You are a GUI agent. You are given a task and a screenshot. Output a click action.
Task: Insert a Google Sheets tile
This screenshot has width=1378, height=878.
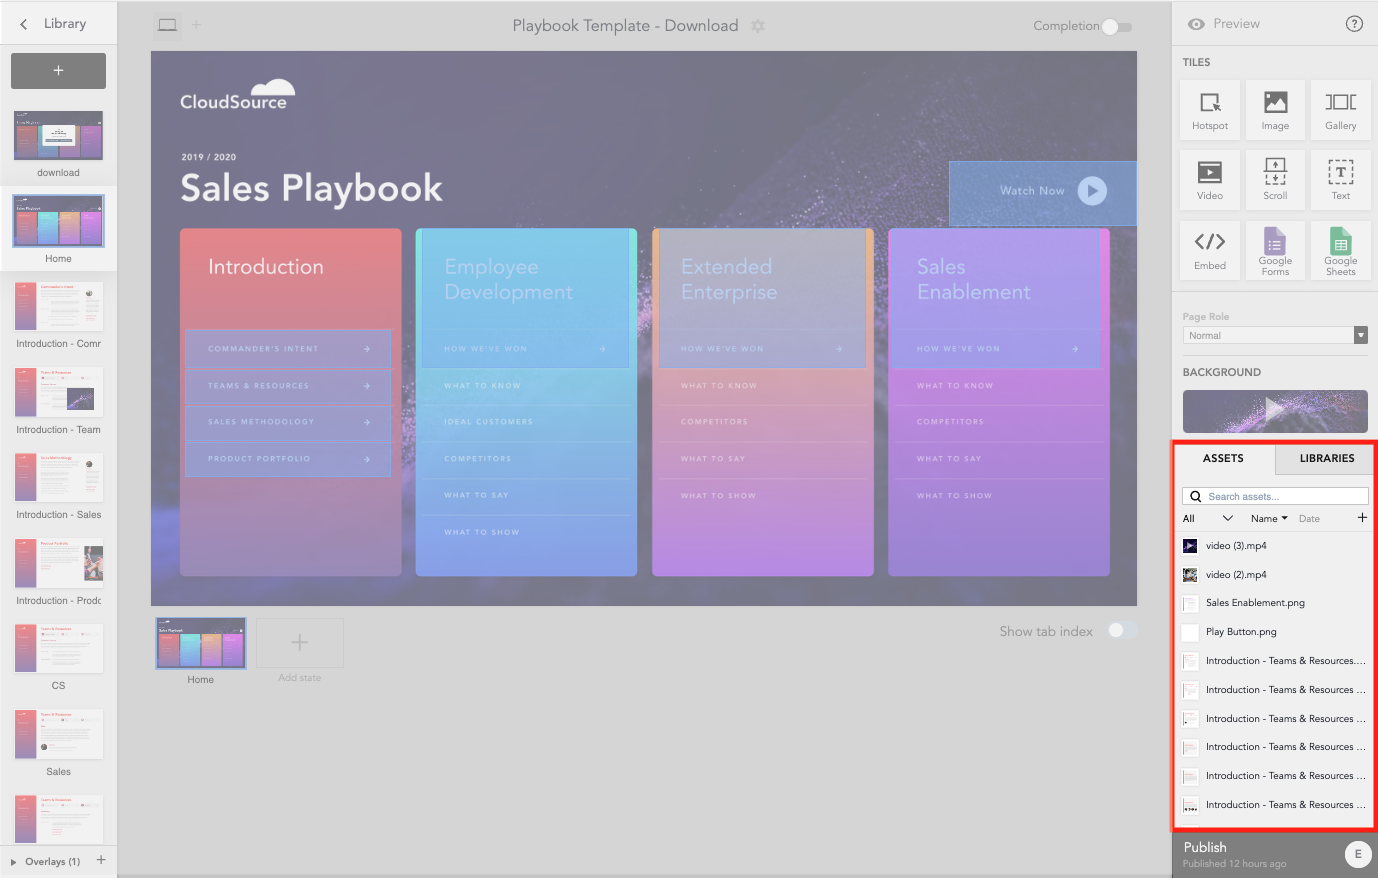pos(1340,249)
